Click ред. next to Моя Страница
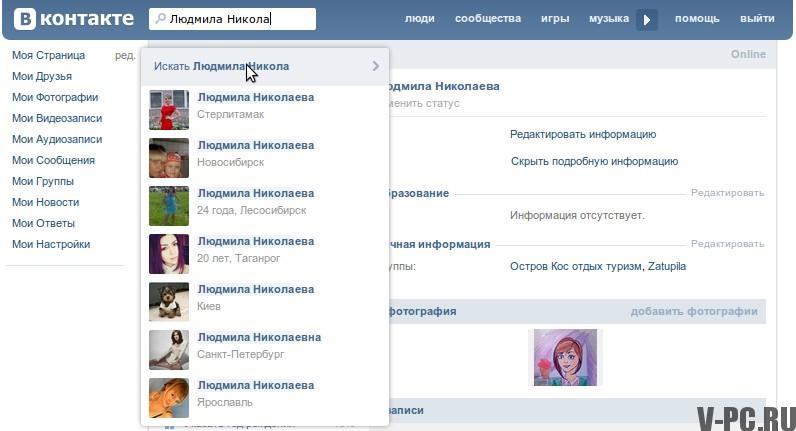The image size is (796, 431). click(125, 56)
